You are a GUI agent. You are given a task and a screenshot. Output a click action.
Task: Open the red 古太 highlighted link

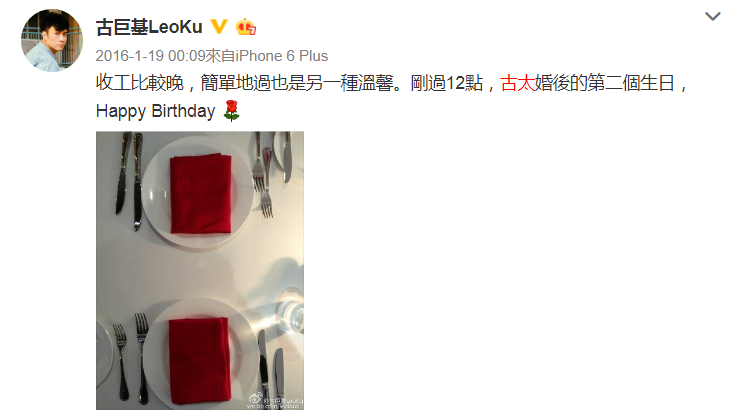pos(517,84)
